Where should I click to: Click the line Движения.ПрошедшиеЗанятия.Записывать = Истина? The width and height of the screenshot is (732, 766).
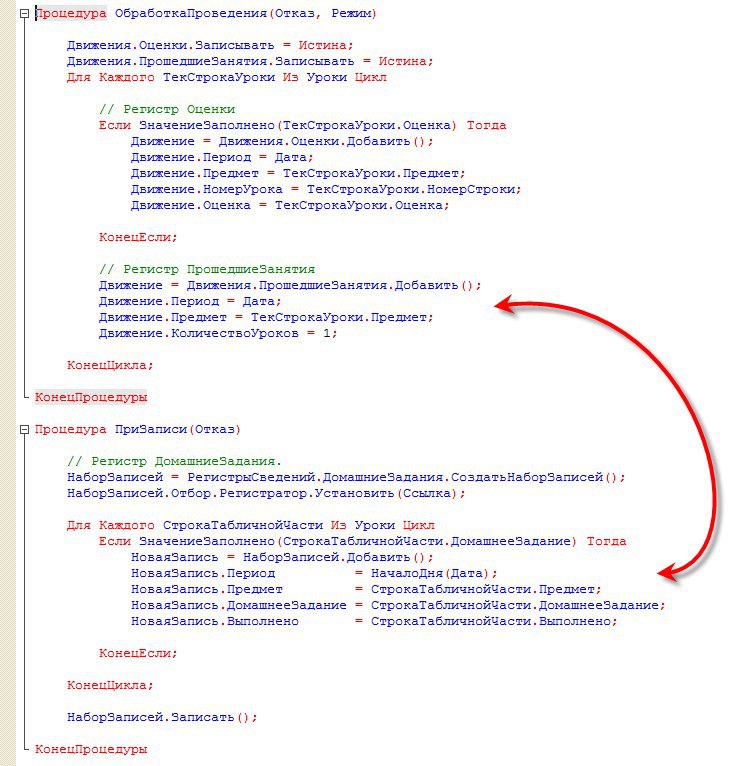(250, 62)
